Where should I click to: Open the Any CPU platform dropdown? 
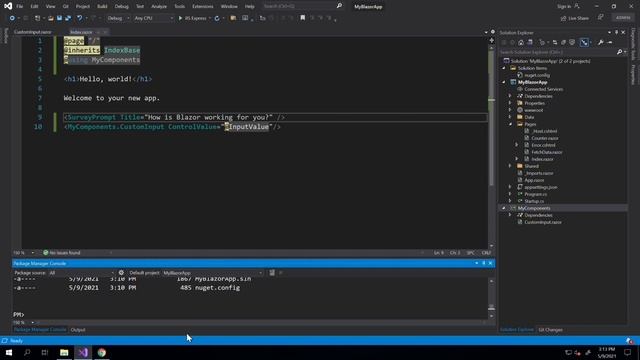(153, 18)
